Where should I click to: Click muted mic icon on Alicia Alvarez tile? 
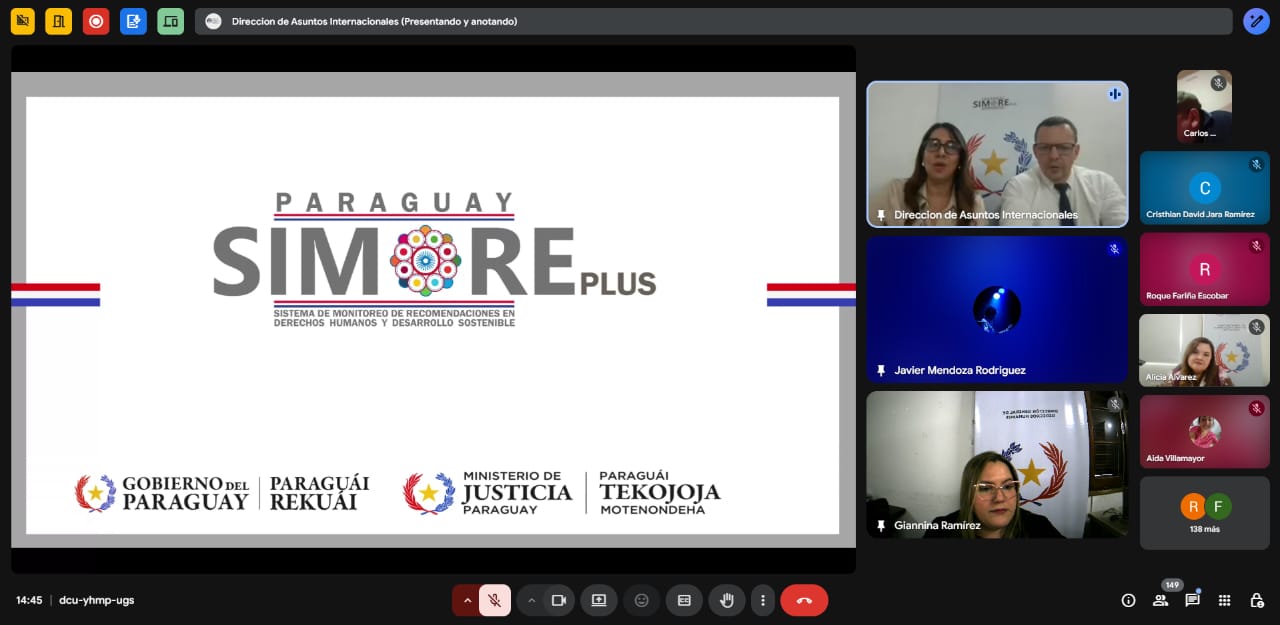click(1256, 327)
